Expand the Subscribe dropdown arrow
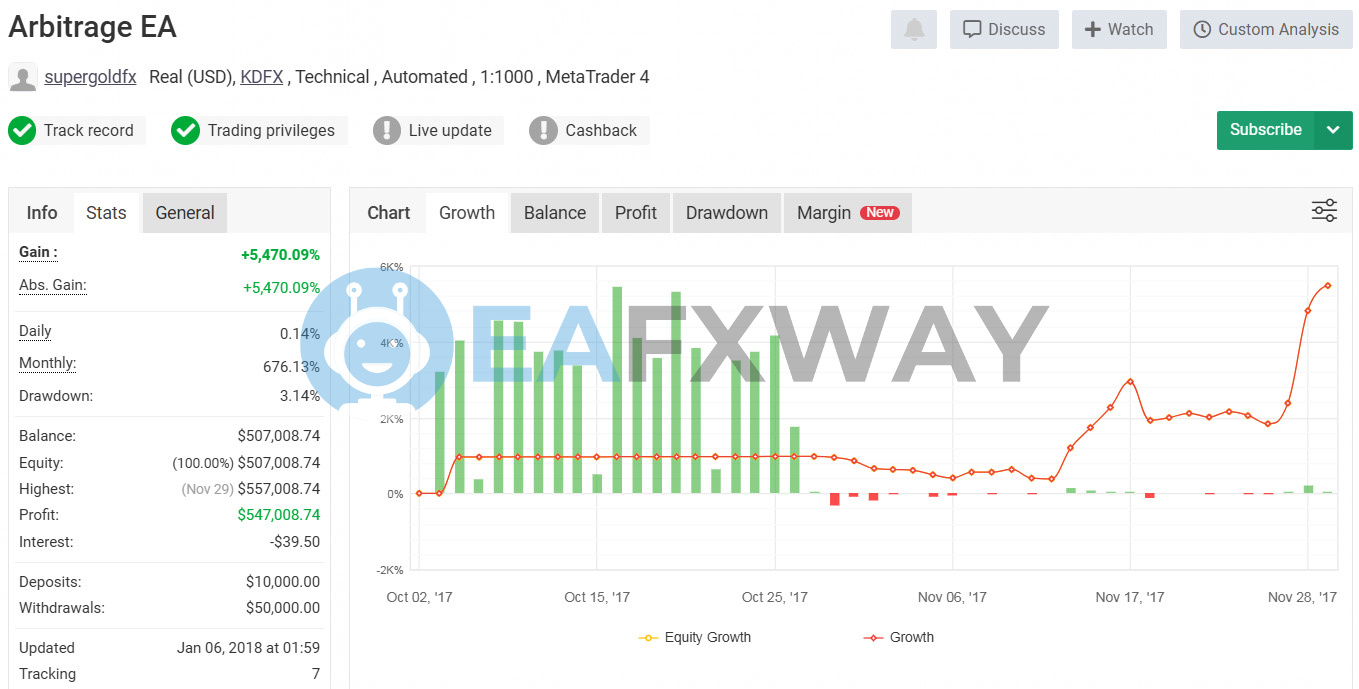Screen dimensions: 1359x689 click(x=1333, y=130)
